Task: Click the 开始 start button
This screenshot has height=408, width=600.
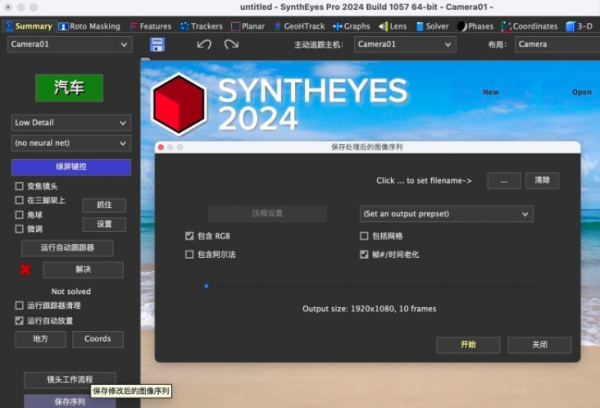Action: click(x=468, y=345)
